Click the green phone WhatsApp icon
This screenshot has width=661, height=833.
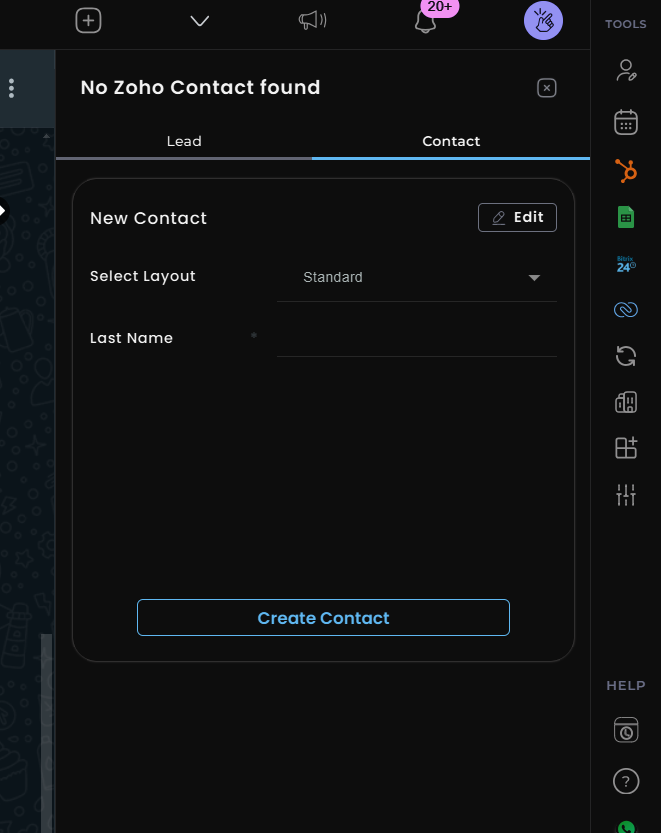pyautogui.click(x=626, y=827)
